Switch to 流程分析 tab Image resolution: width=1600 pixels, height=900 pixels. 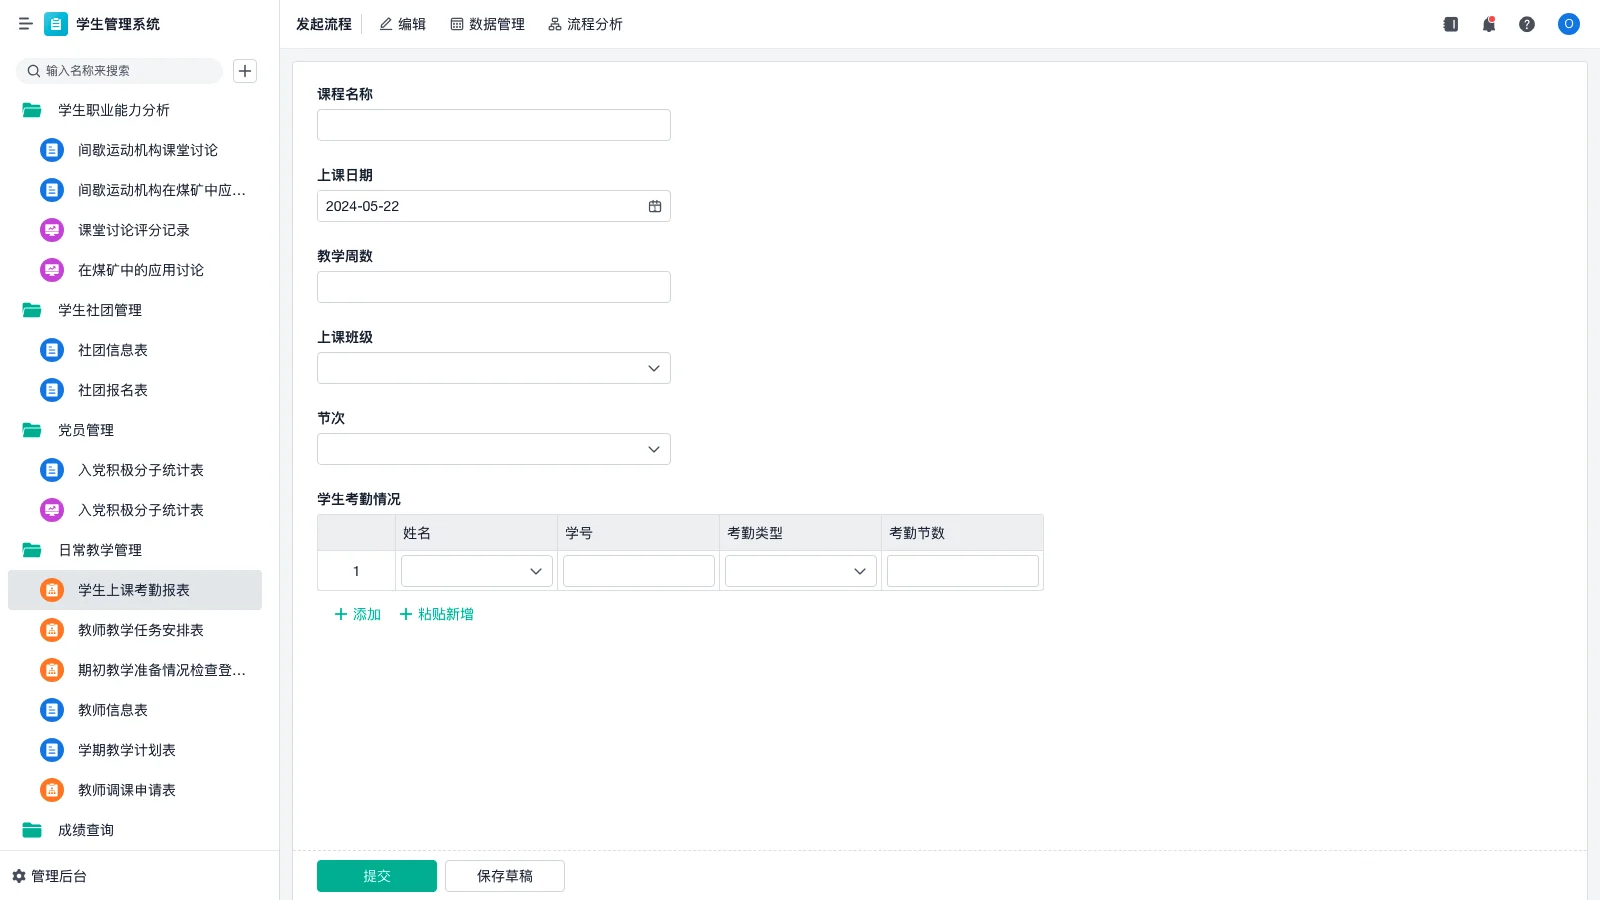[x=585, y=24]
